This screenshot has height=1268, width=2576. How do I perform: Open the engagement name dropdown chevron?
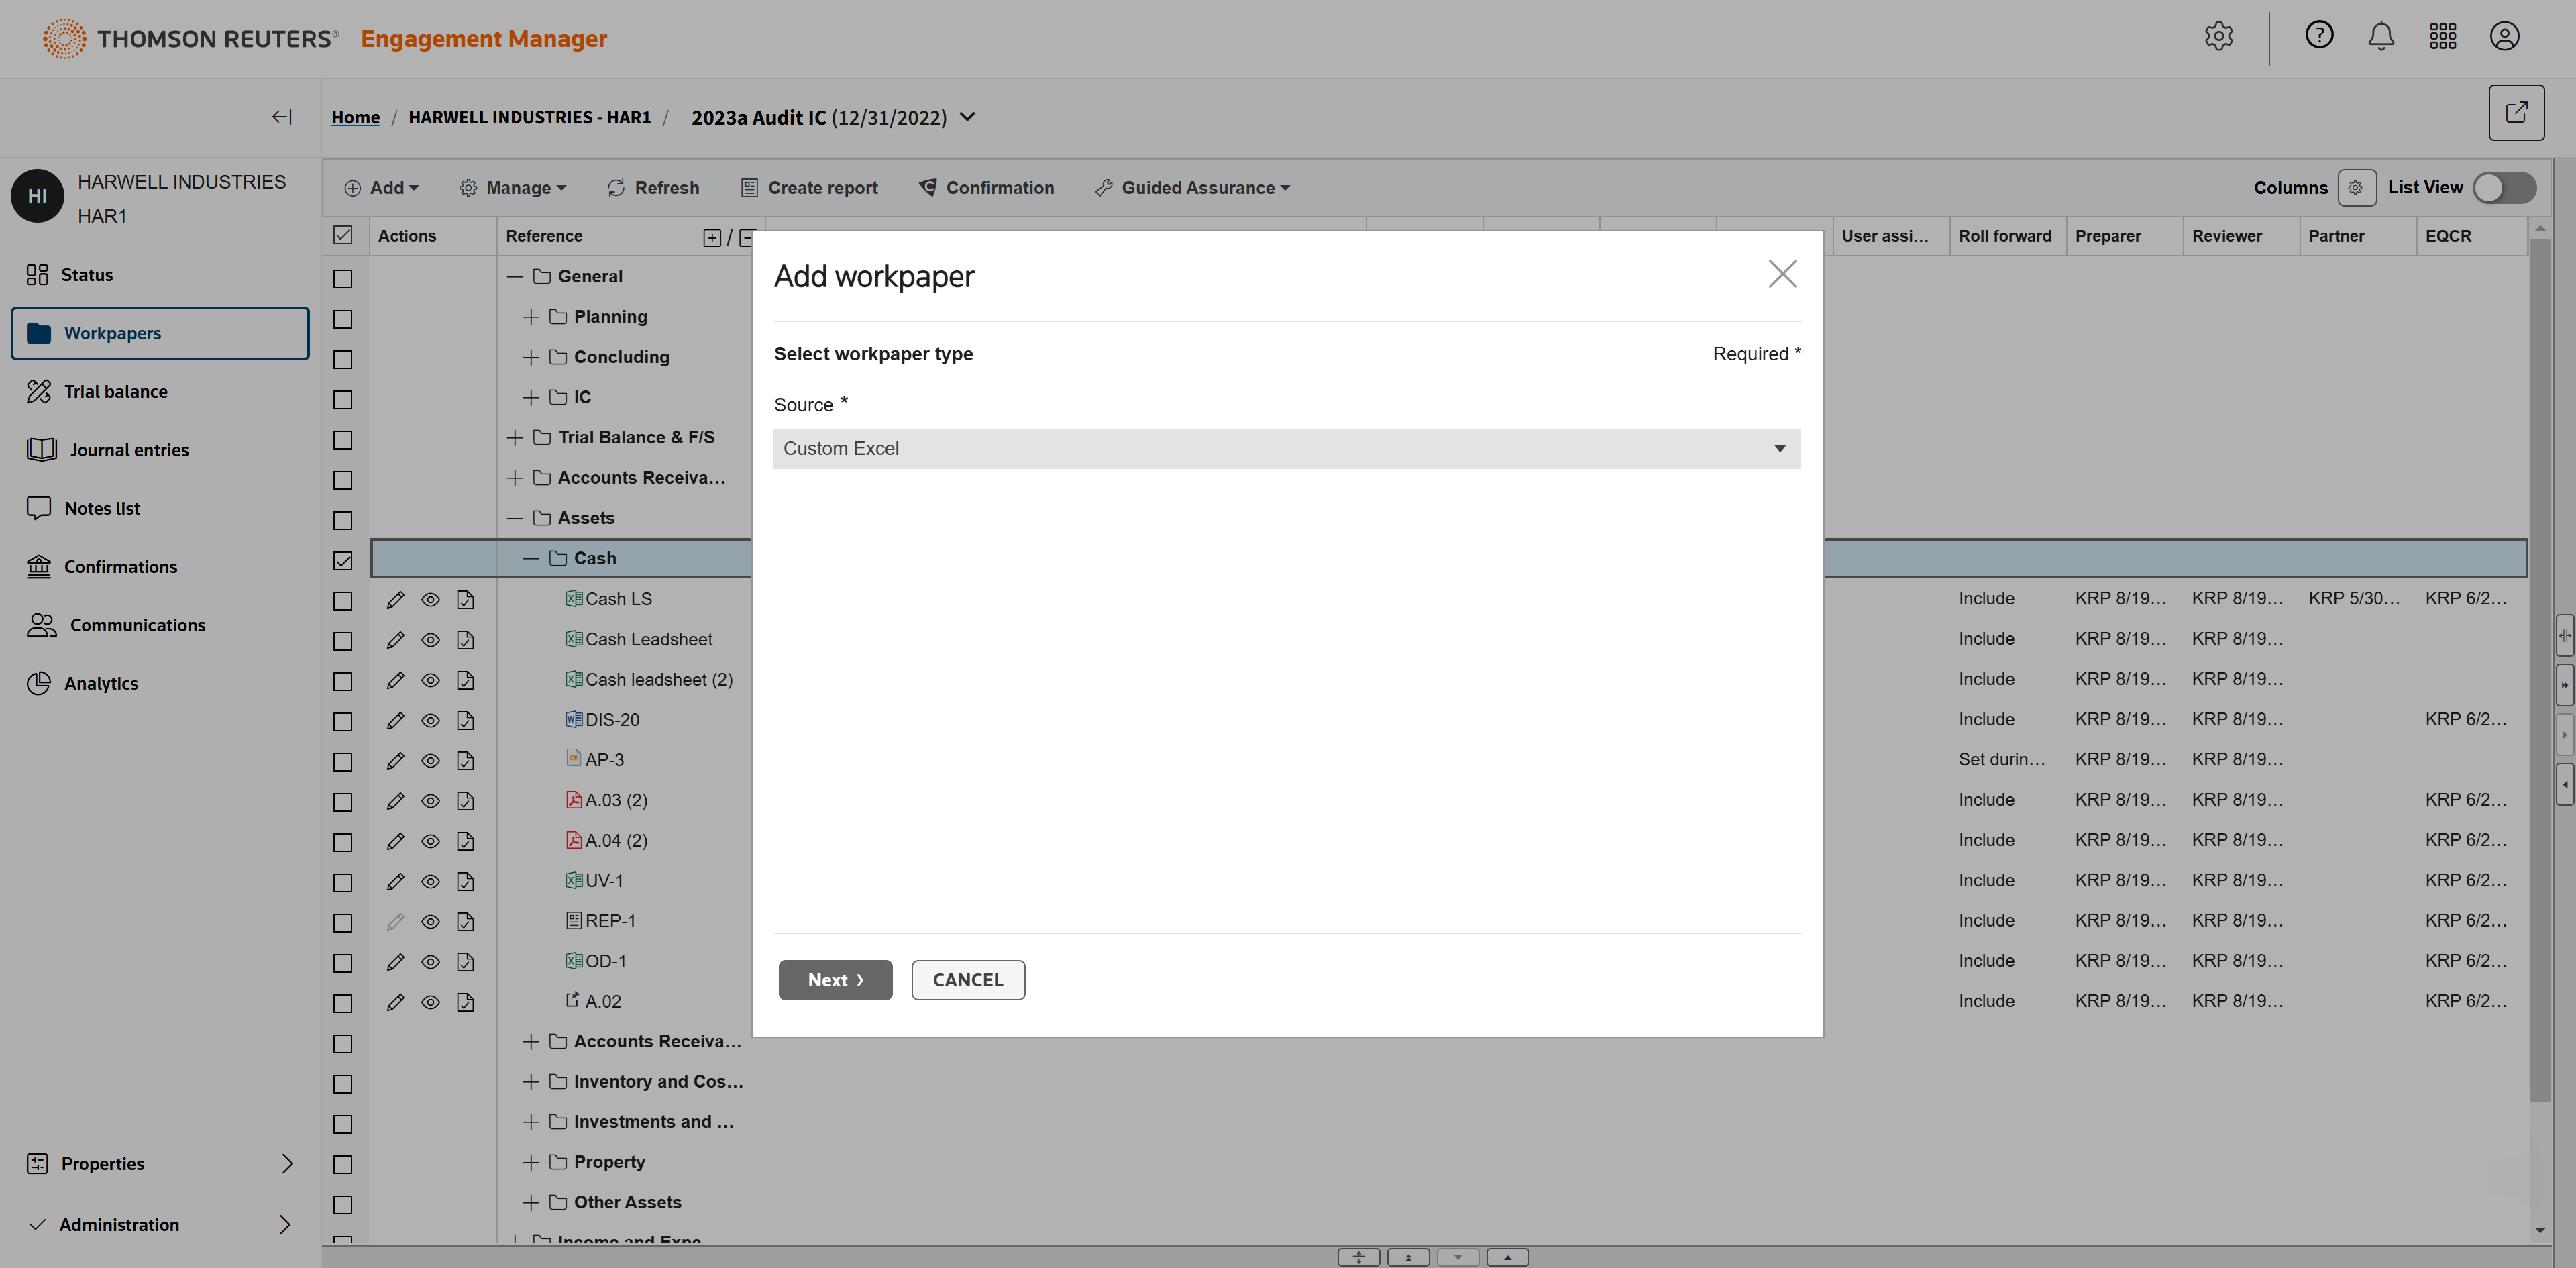point(967,117)
